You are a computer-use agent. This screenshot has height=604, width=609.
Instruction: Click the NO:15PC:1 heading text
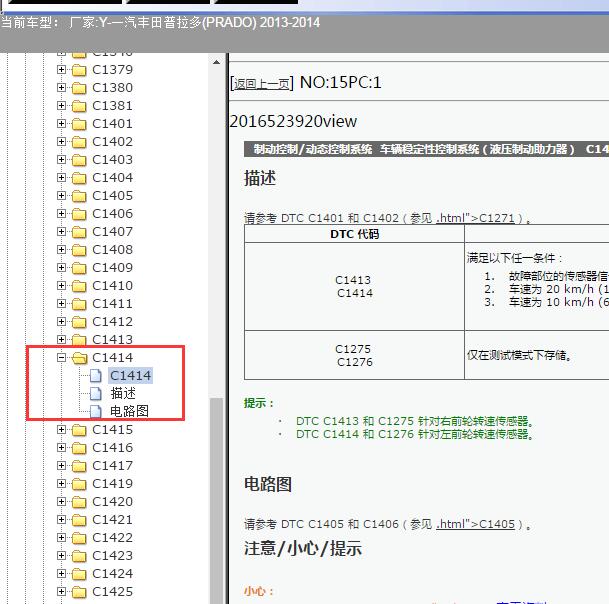point(341,82)
